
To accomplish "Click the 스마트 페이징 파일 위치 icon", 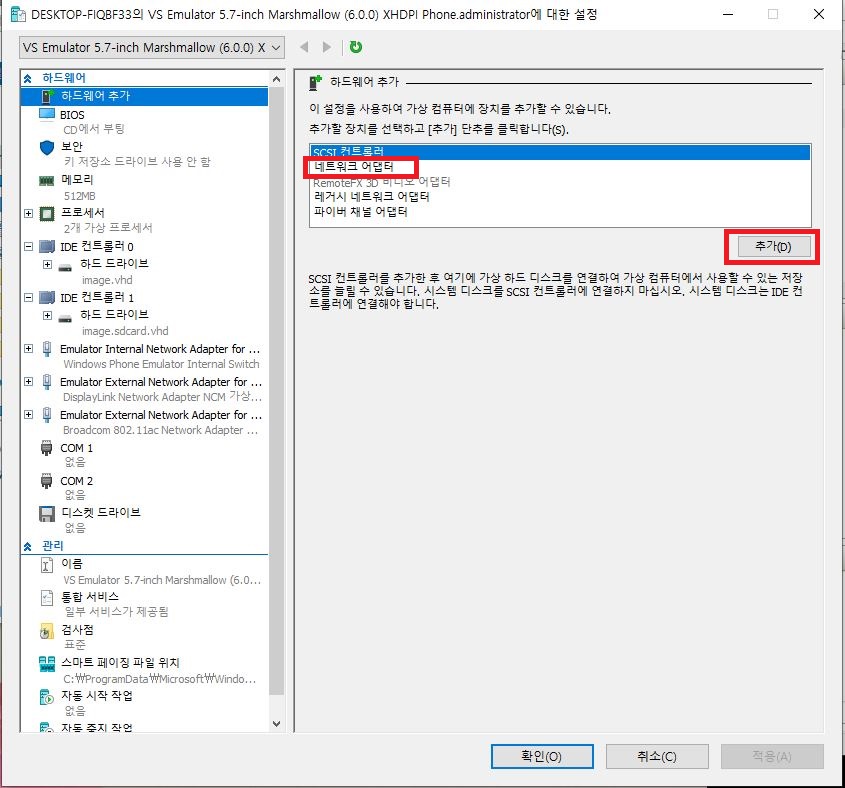I will pyautogui.click(x=47, y=663).
